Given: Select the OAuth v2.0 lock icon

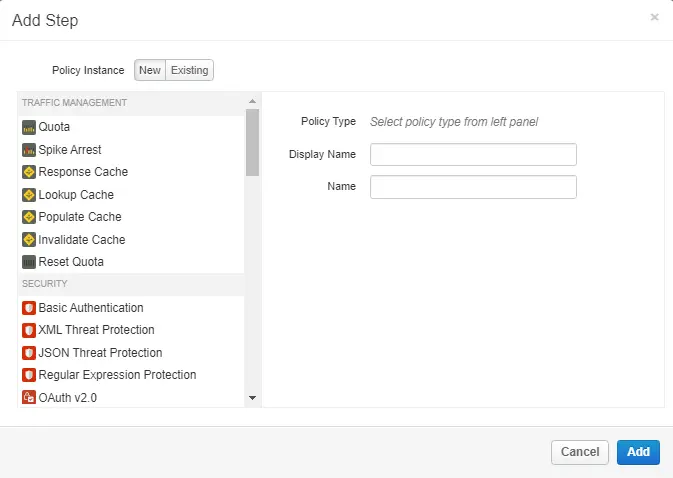Looking at the screenshot, I should tap(29, 397).
